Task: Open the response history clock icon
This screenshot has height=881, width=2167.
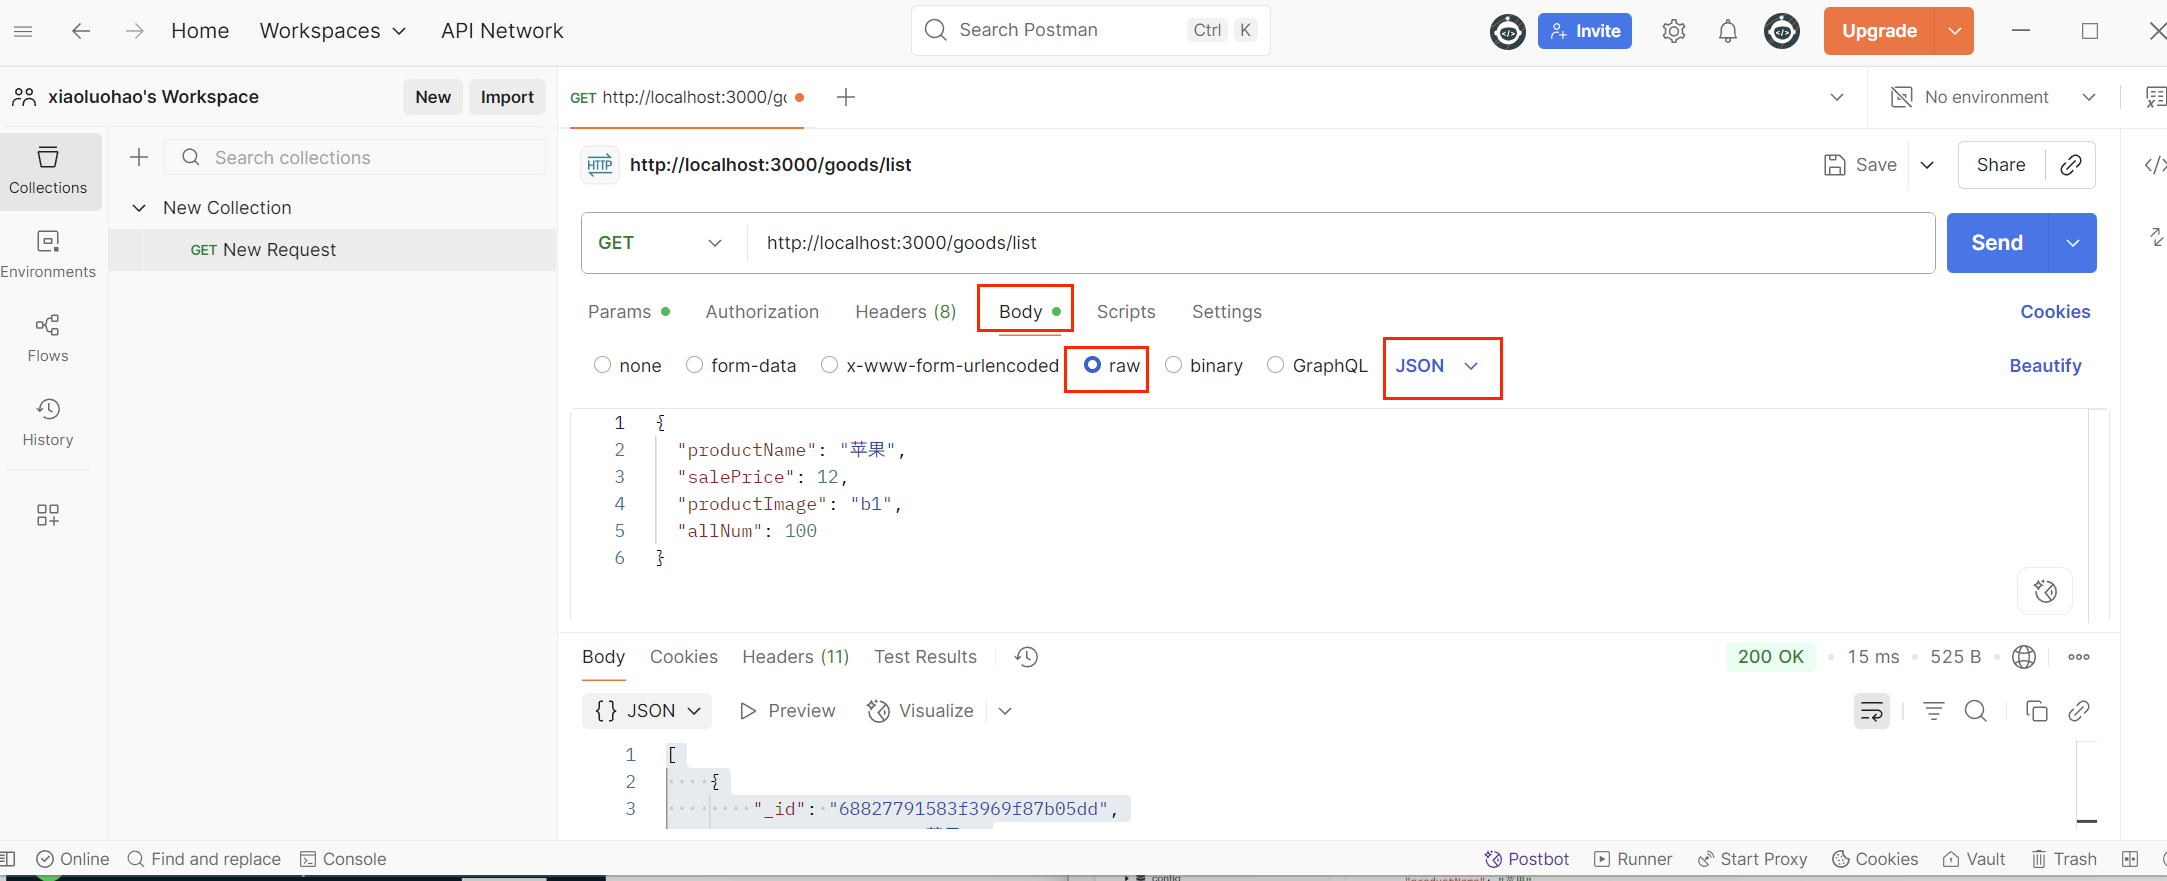Action: pyautogui.click(x=1026, y=657)
